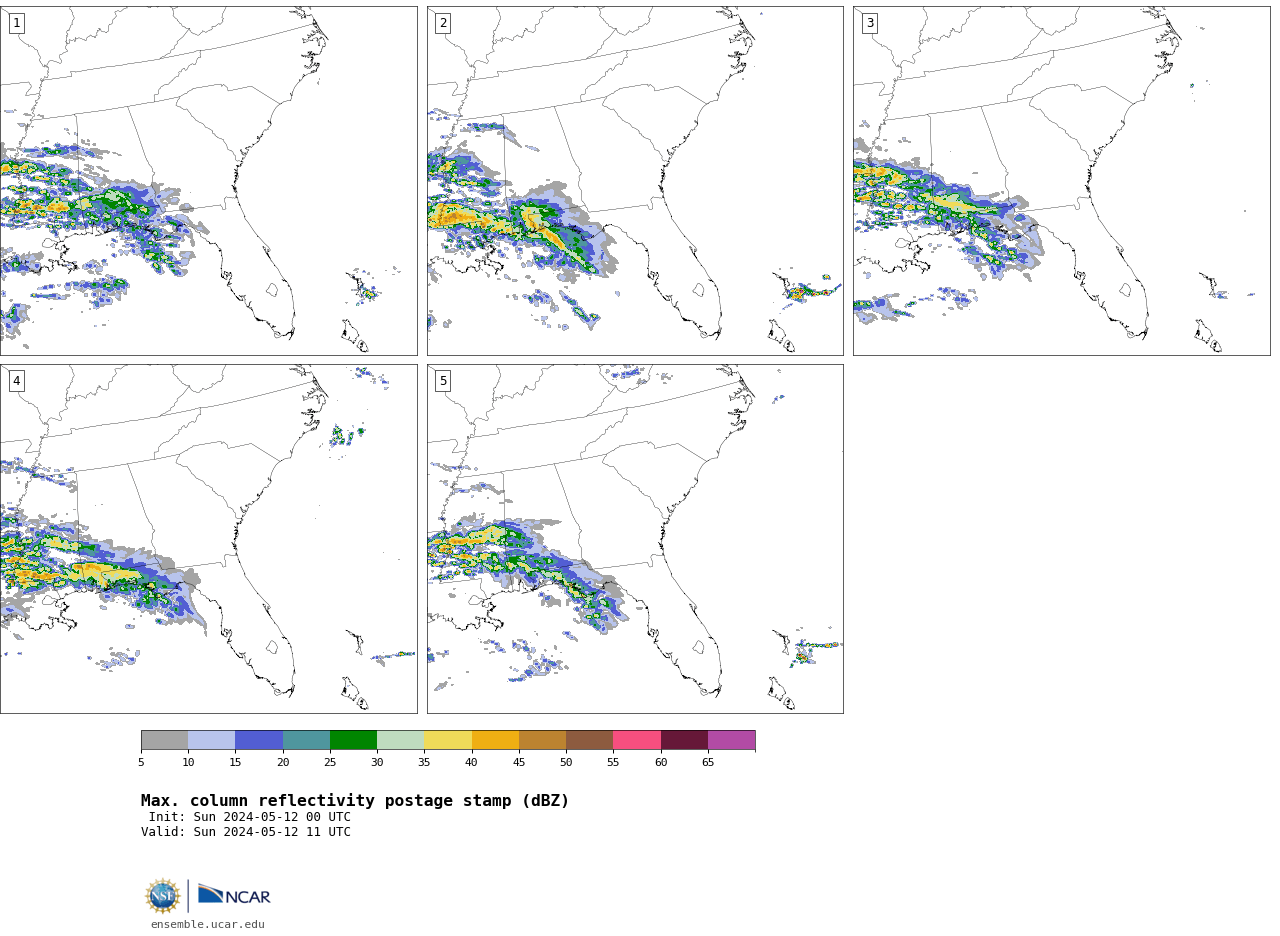Click the yellow 35-40 dBZ swatch
The image size is (1280, 936).
(448, 740)
